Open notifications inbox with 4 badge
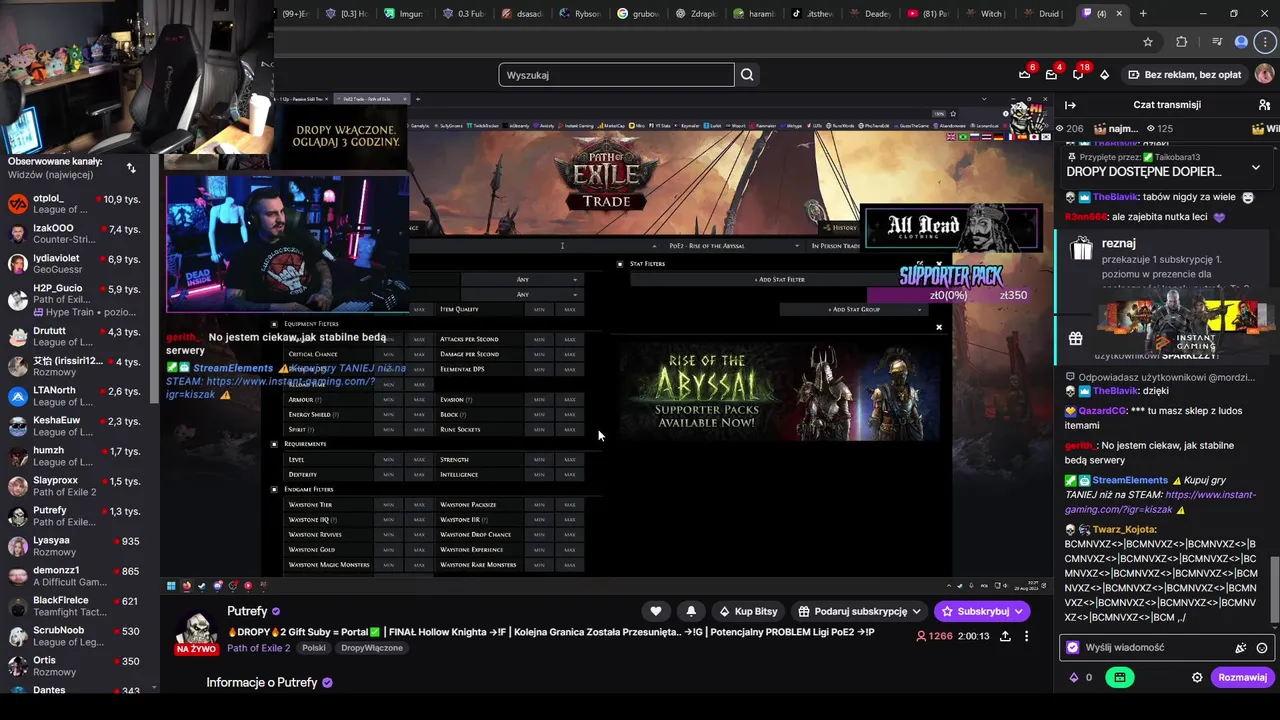Viewport: 1280px width, 720px height. (1051, 74)
